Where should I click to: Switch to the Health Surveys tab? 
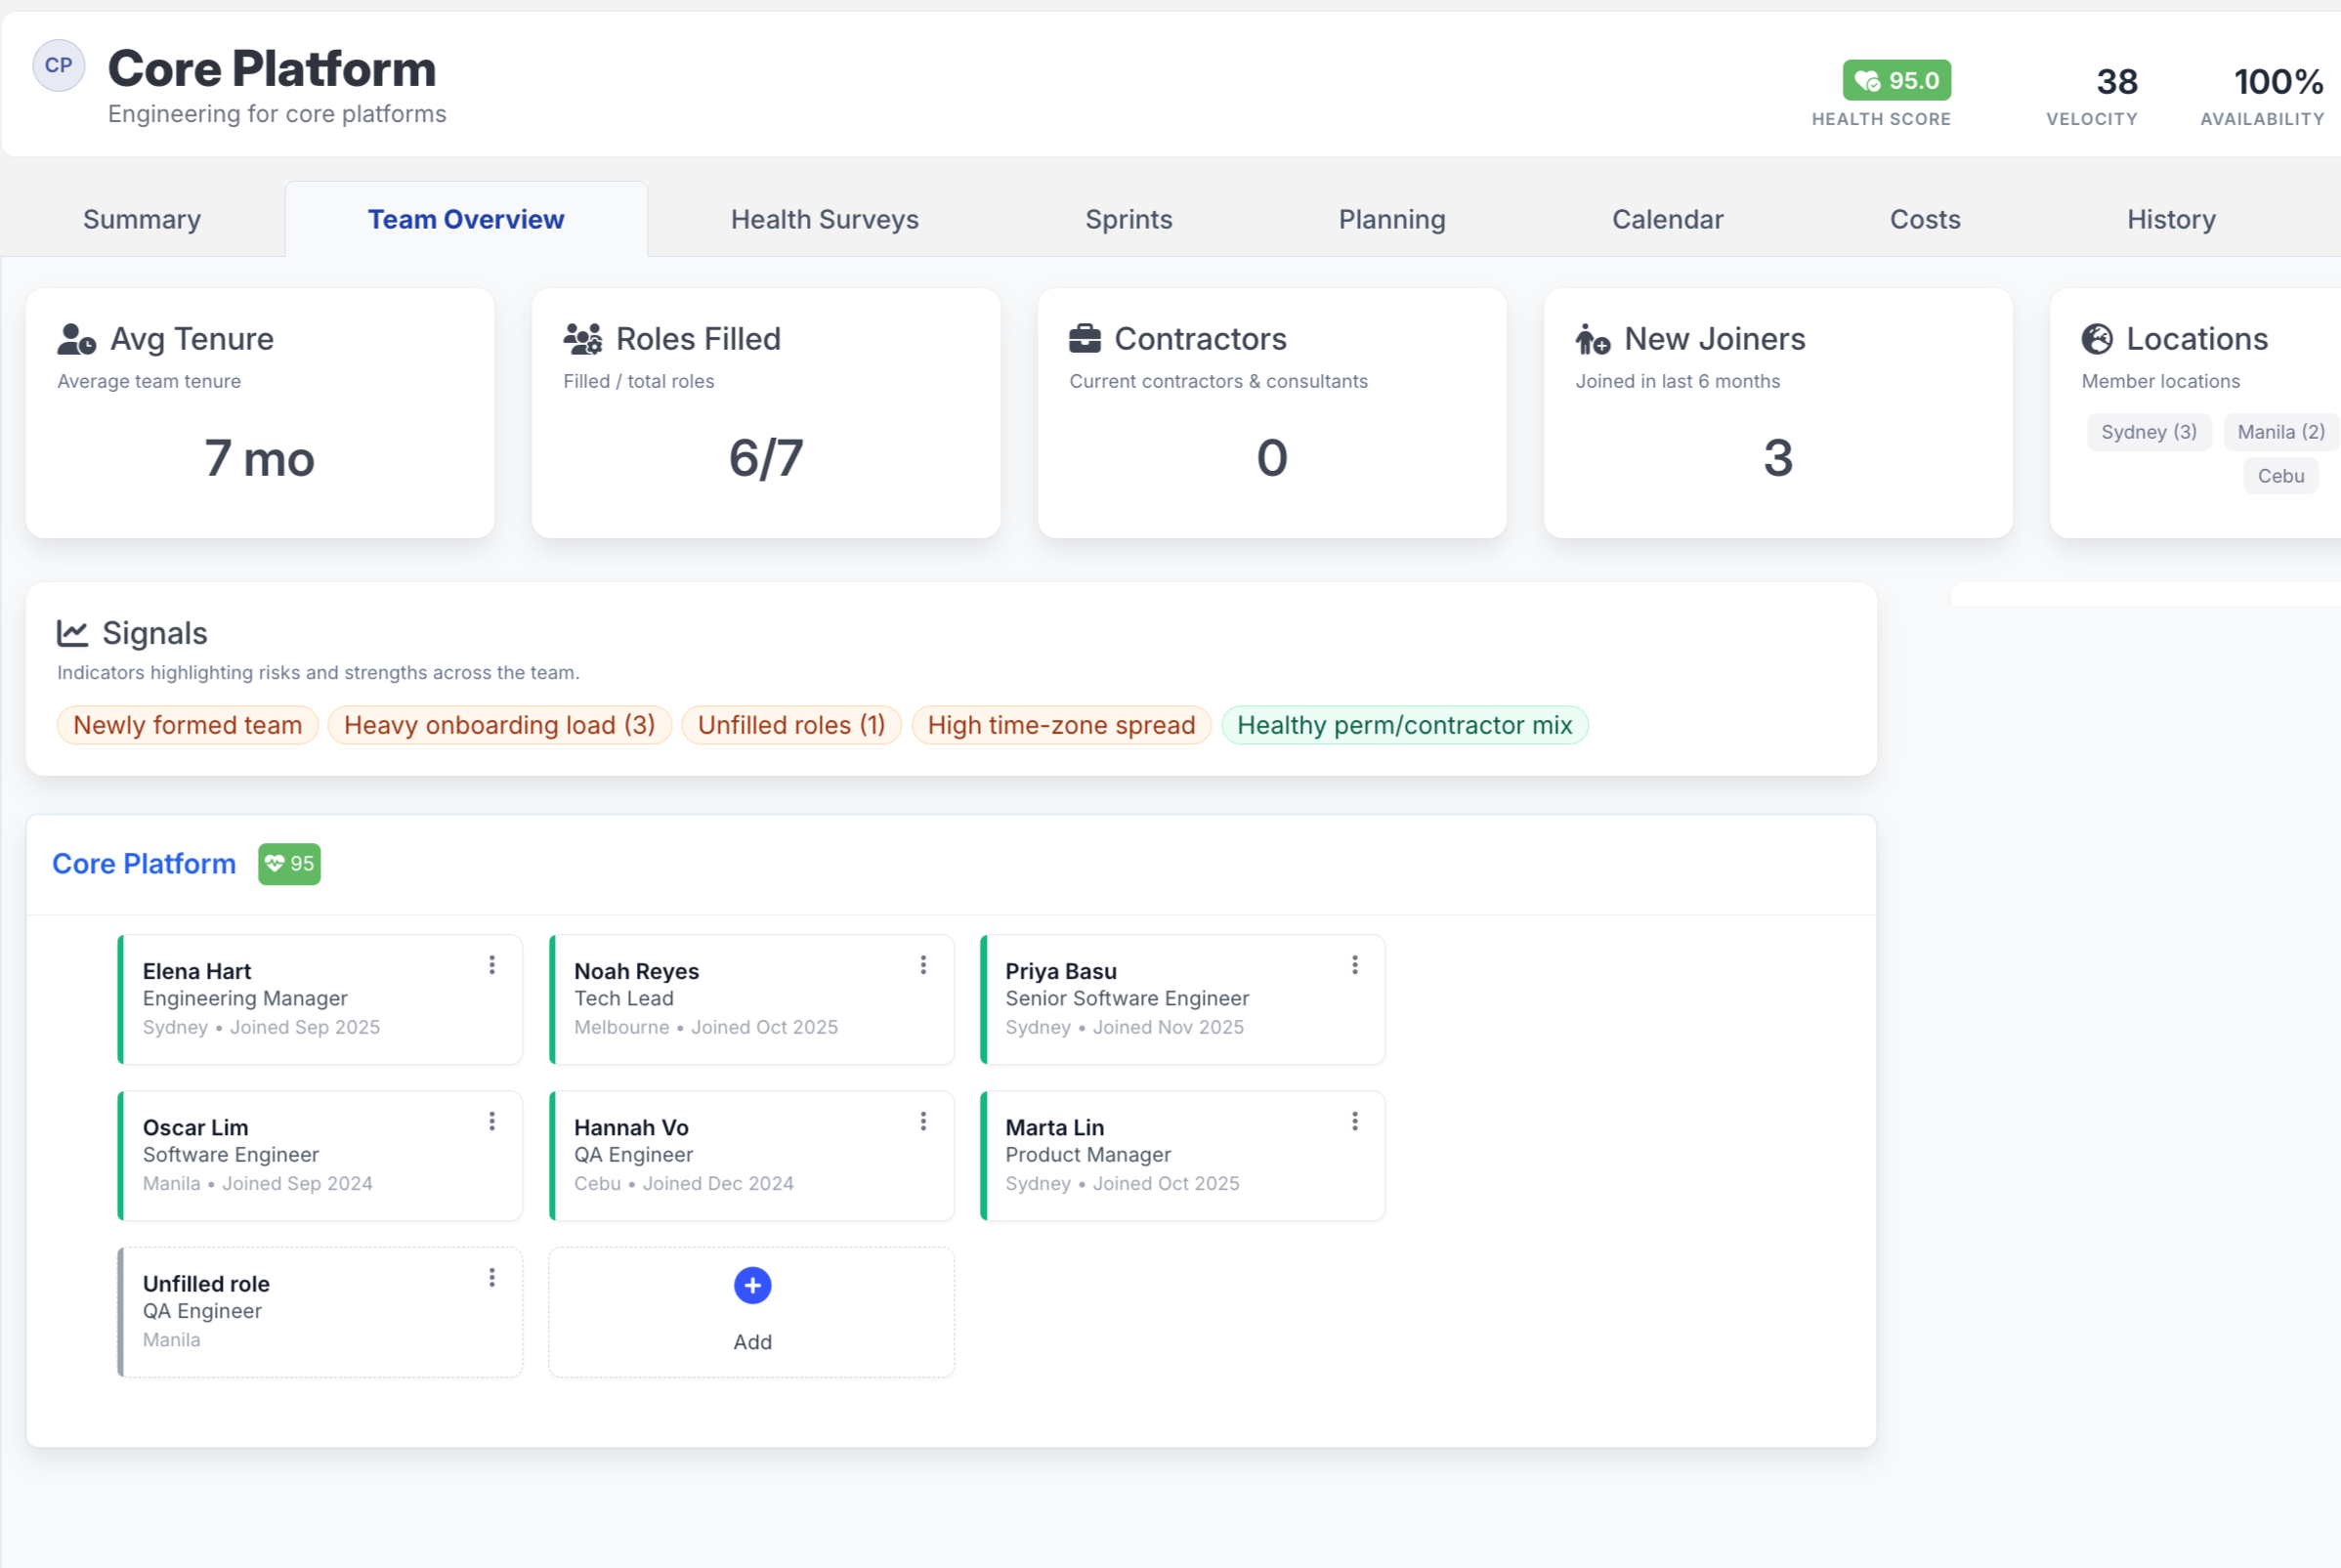pos(824,219)
